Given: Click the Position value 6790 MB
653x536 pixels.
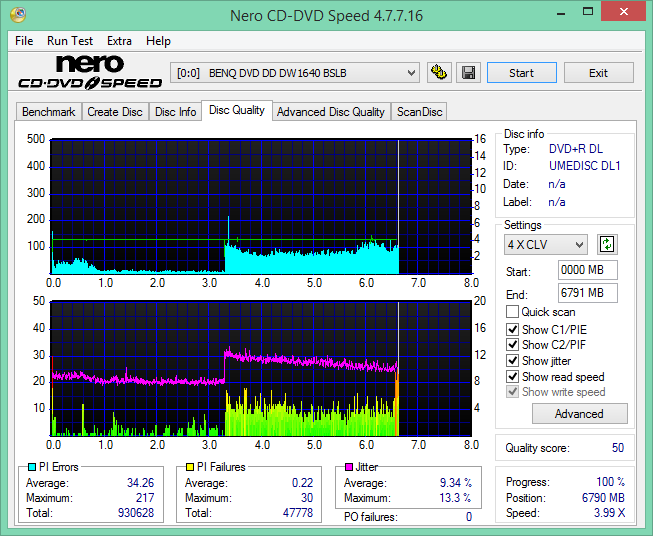Looking at the screenshot, I should (x=603, y=498).
